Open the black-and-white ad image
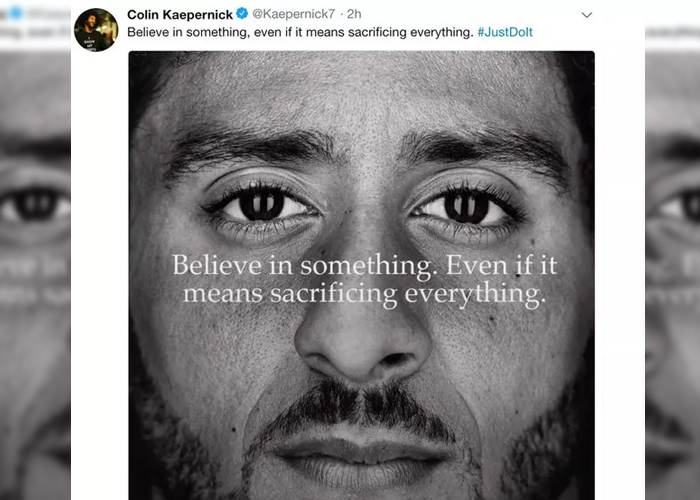700x500 pixels. [362, 275]
